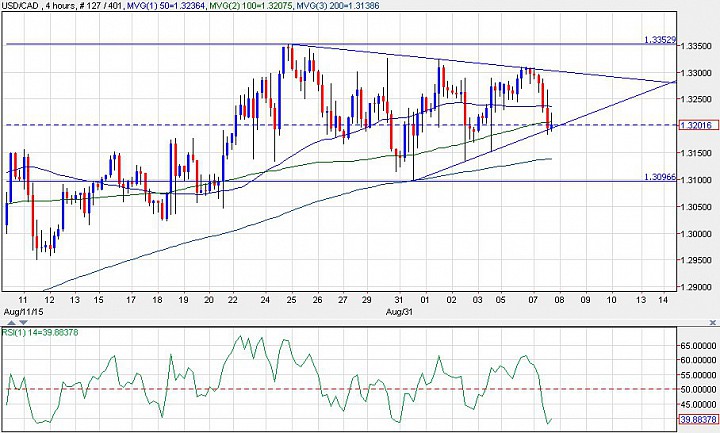The width and height of the screenshot is (720, 433).
Task: Click the RSI(1) 14=39.88378 indicator label
Action: (40, 332)
